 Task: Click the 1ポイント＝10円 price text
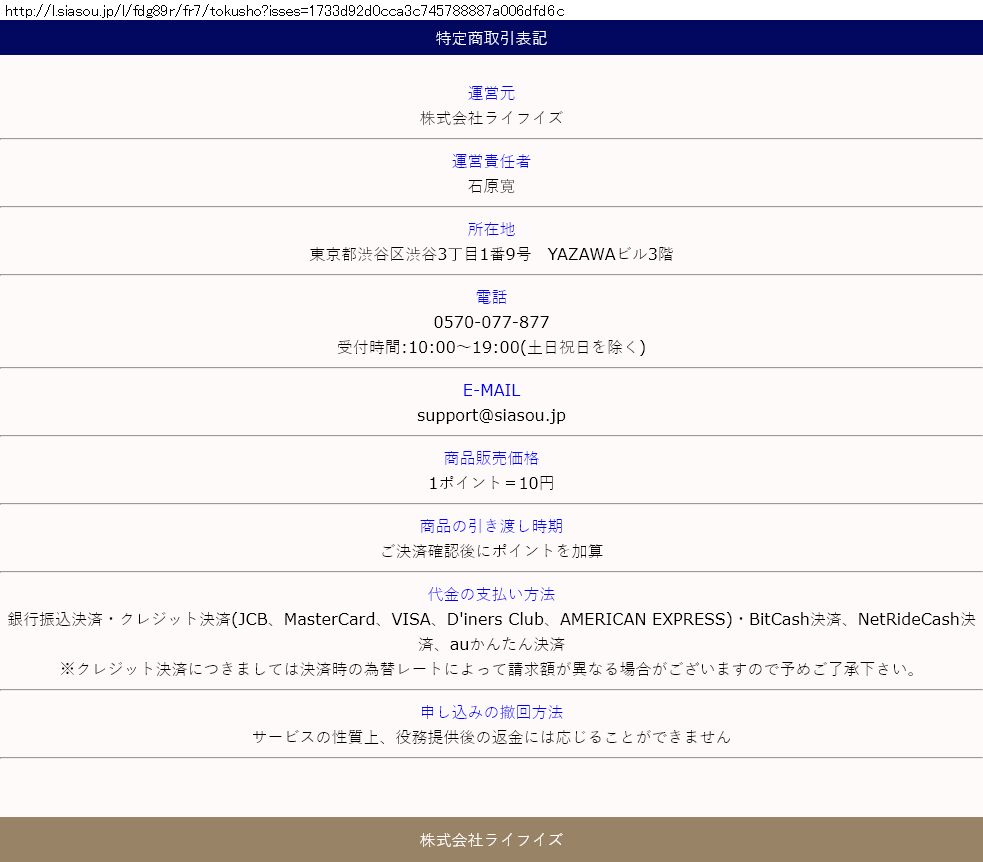491,483
